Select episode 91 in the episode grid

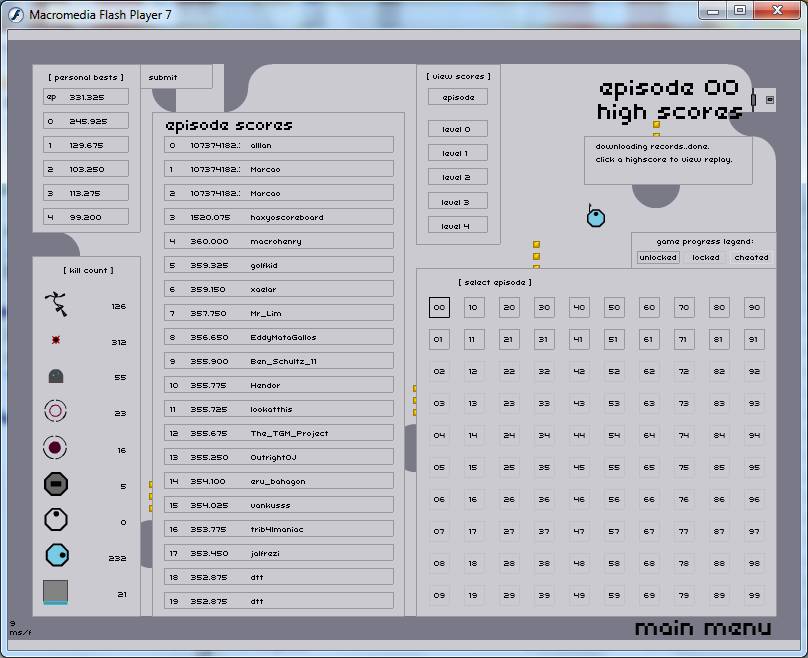754,340
